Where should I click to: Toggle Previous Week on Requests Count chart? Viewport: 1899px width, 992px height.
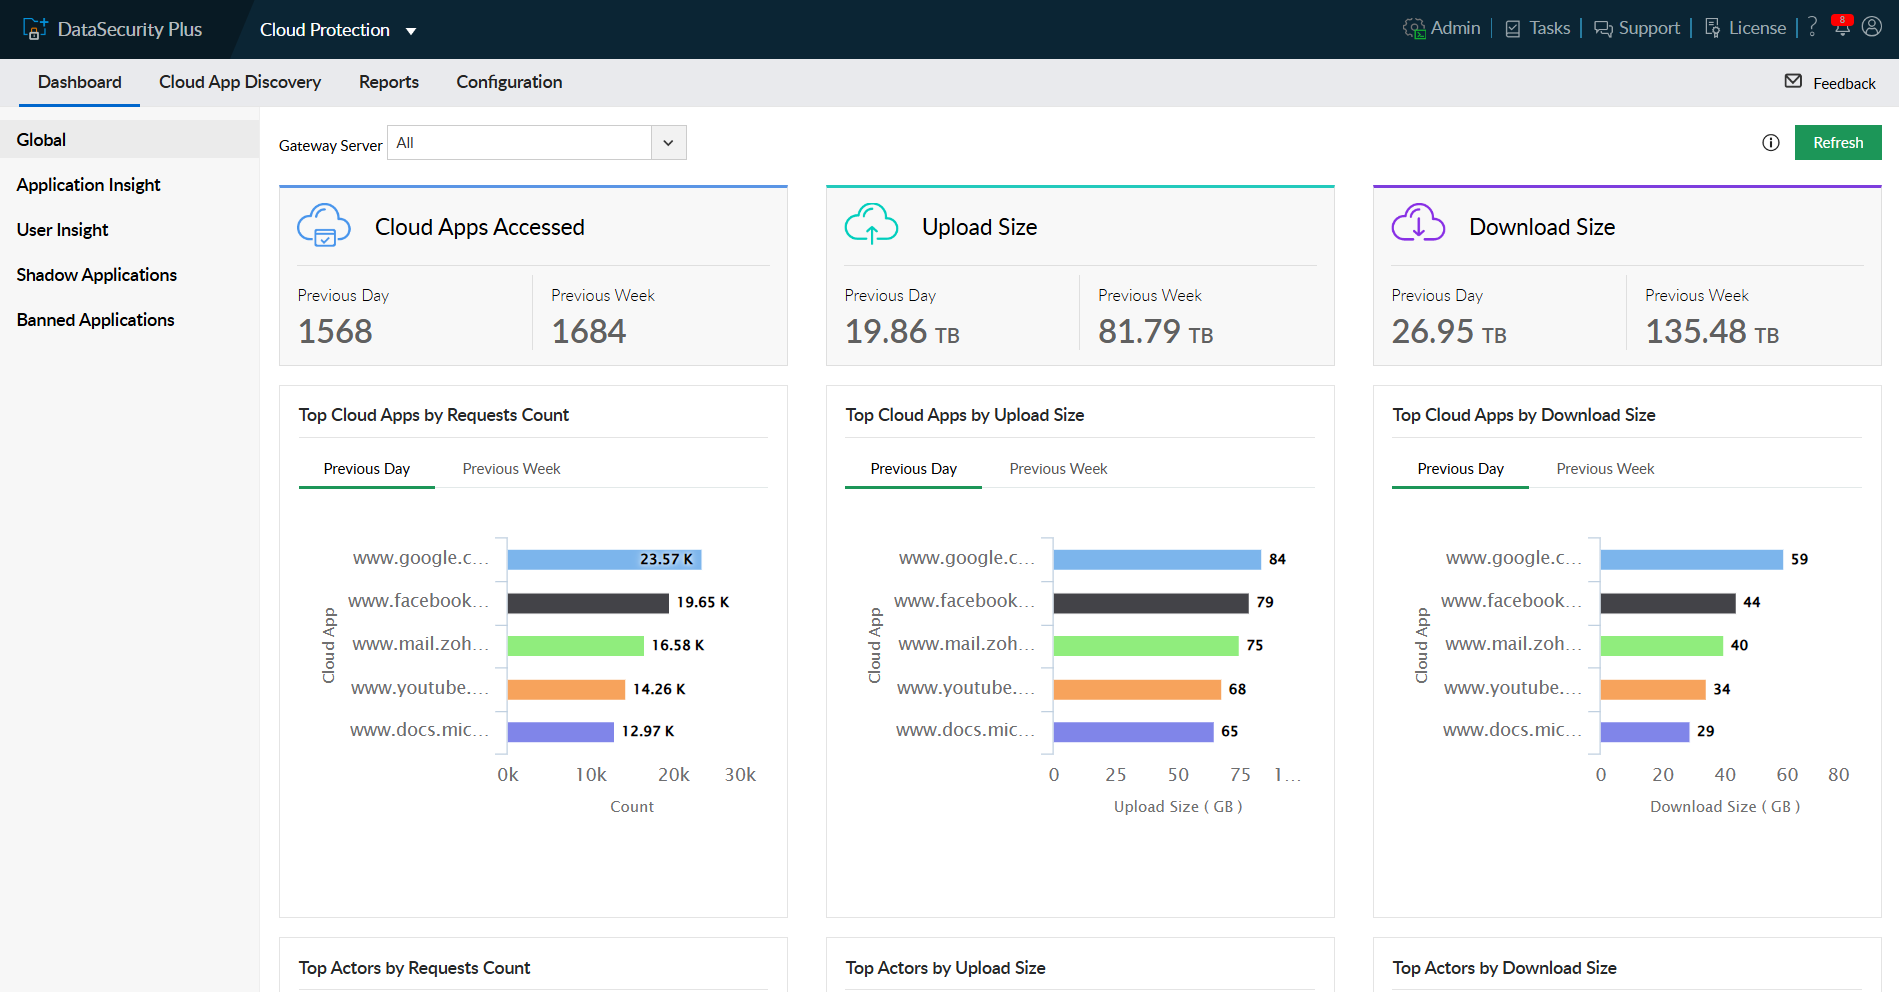coord(511,468)
